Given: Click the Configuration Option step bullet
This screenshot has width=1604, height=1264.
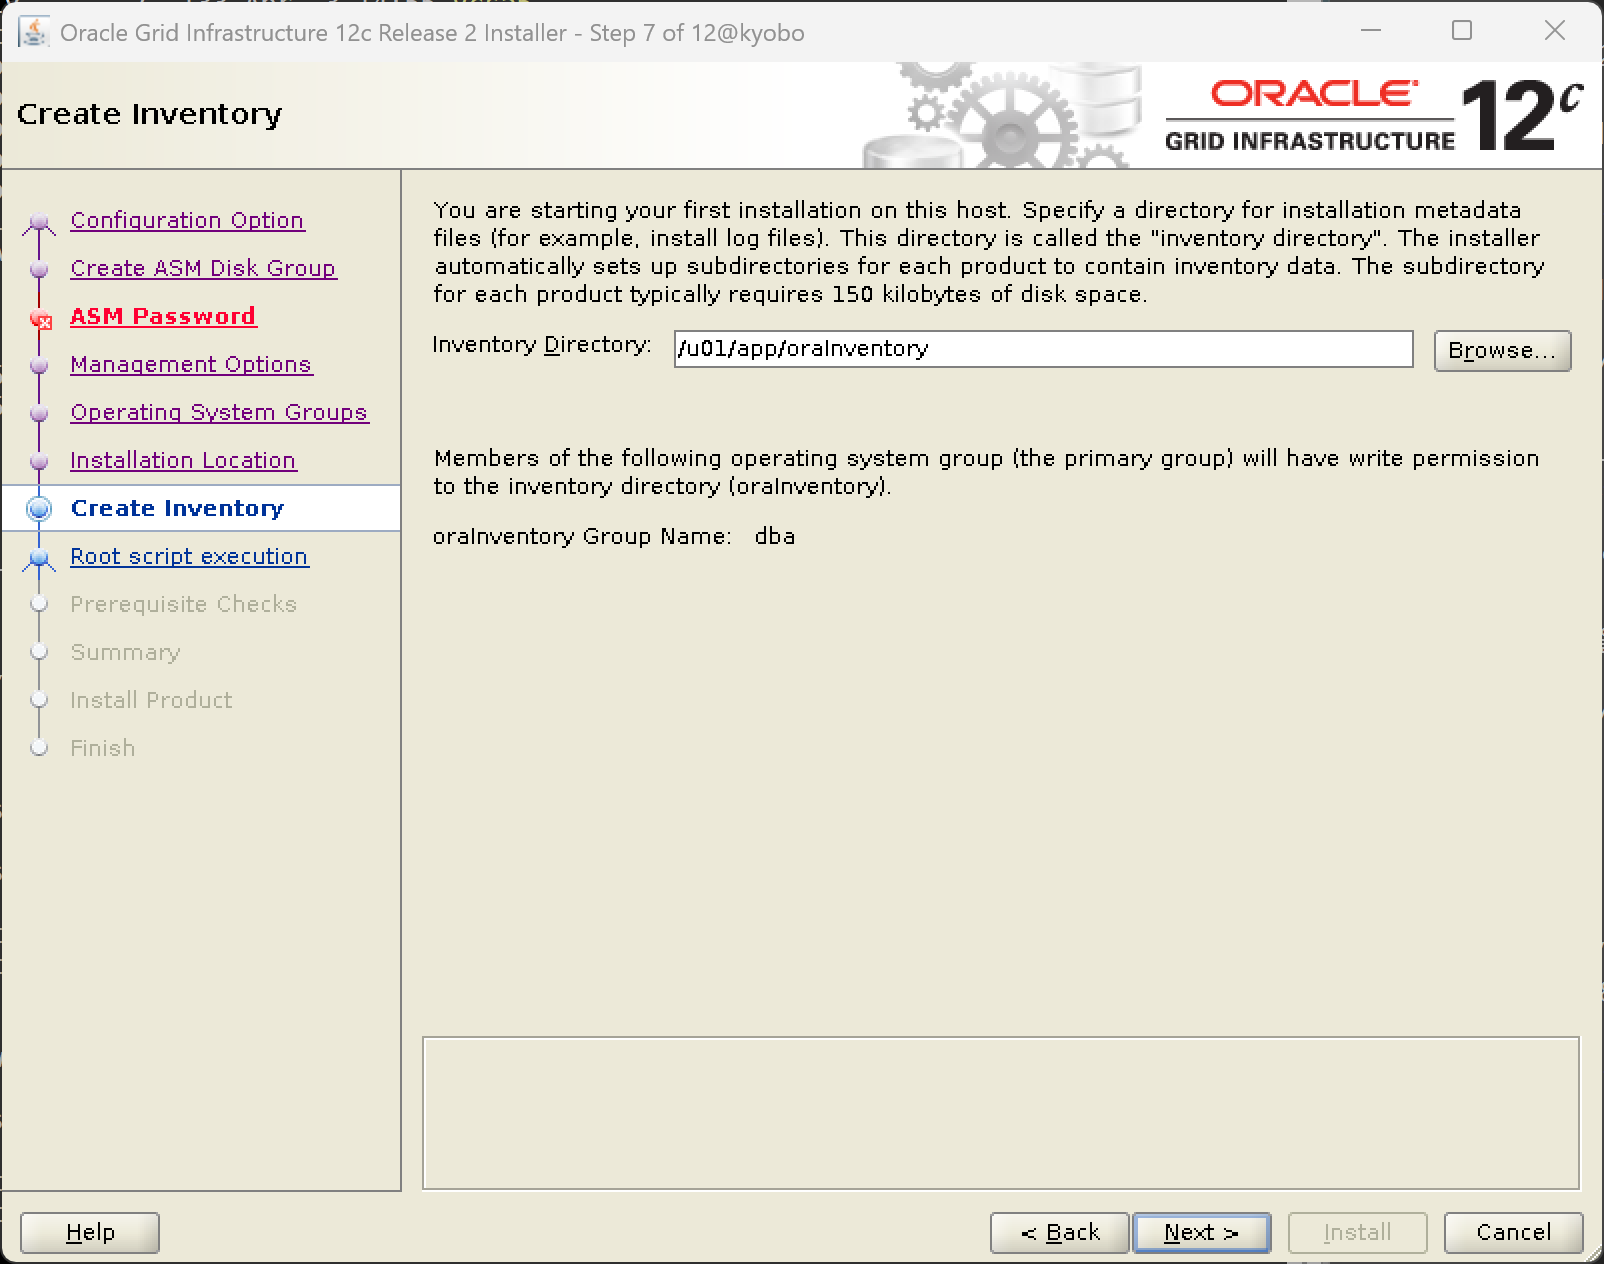Looking at the screenshot, I should pyautogui.click(x=39, y=222).
